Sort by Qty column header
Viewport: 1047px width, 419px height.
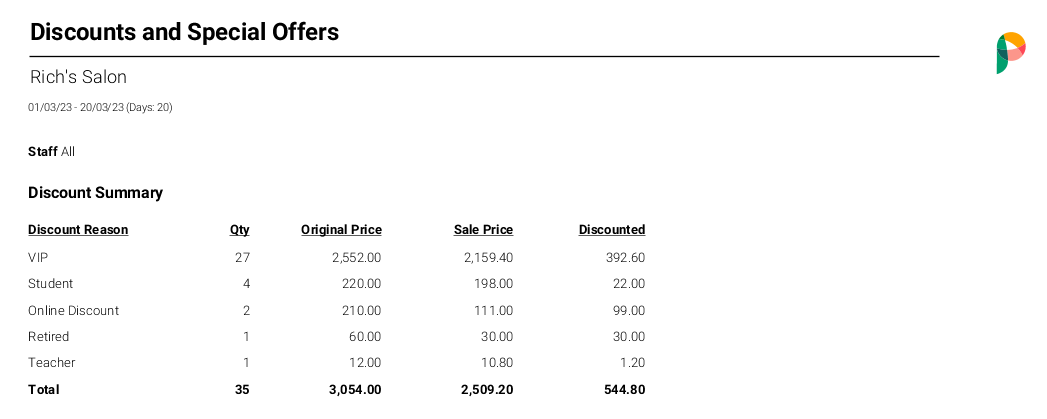click(239, 230)
